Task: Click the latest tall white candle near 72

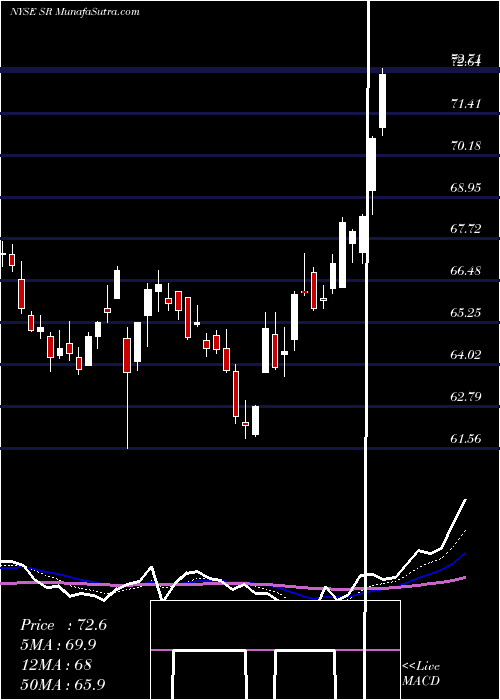Action: coord(383,102)
